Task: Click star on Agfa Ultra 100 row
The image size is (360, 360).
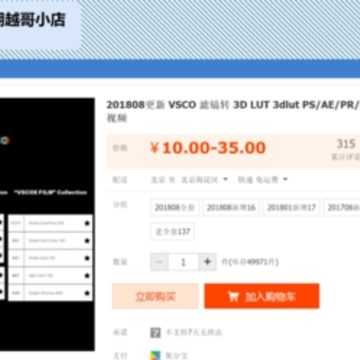Action: click(87, 275)
